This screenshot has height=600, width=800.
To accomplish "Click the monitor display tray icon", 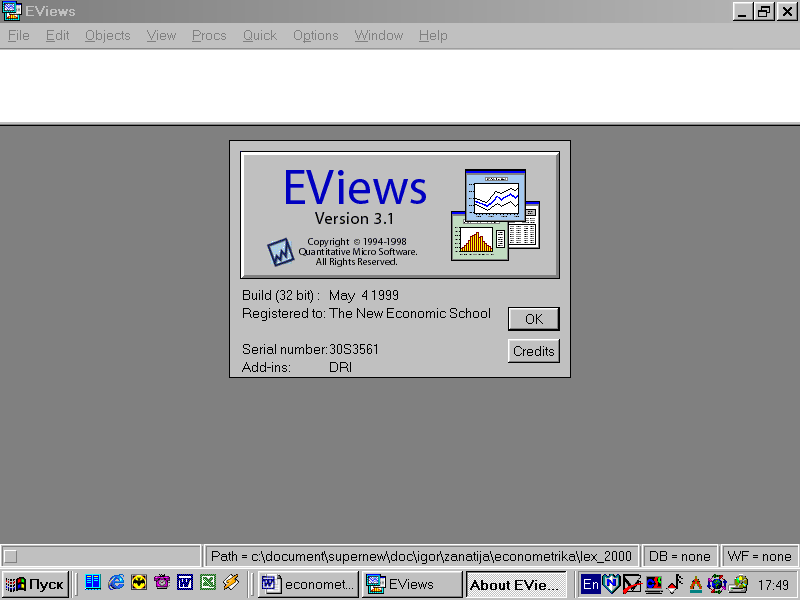I will pyautogui.click(x=654, y=584).
